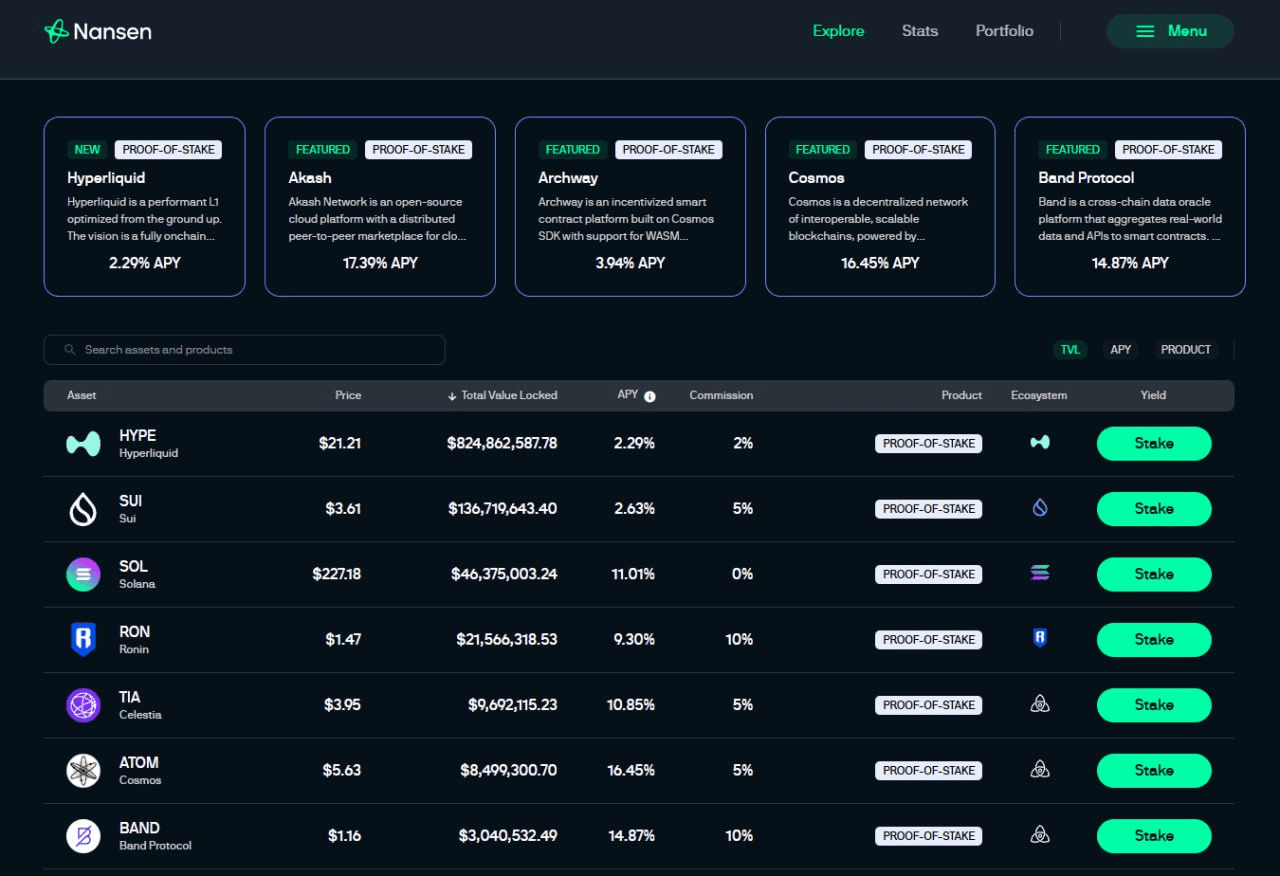1280x876 pixels.
Task: Sort by the Price column header
Action: coord(348,395)
